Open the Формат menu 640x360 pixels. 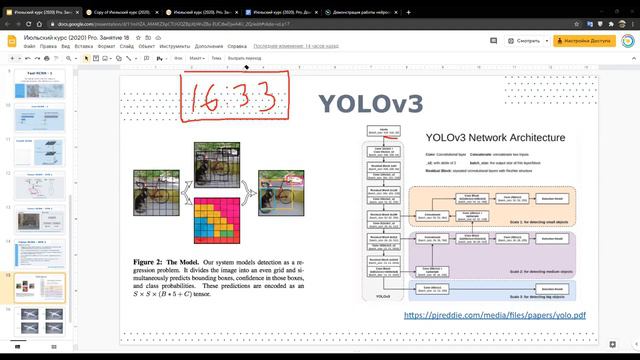tap(107, 47)
